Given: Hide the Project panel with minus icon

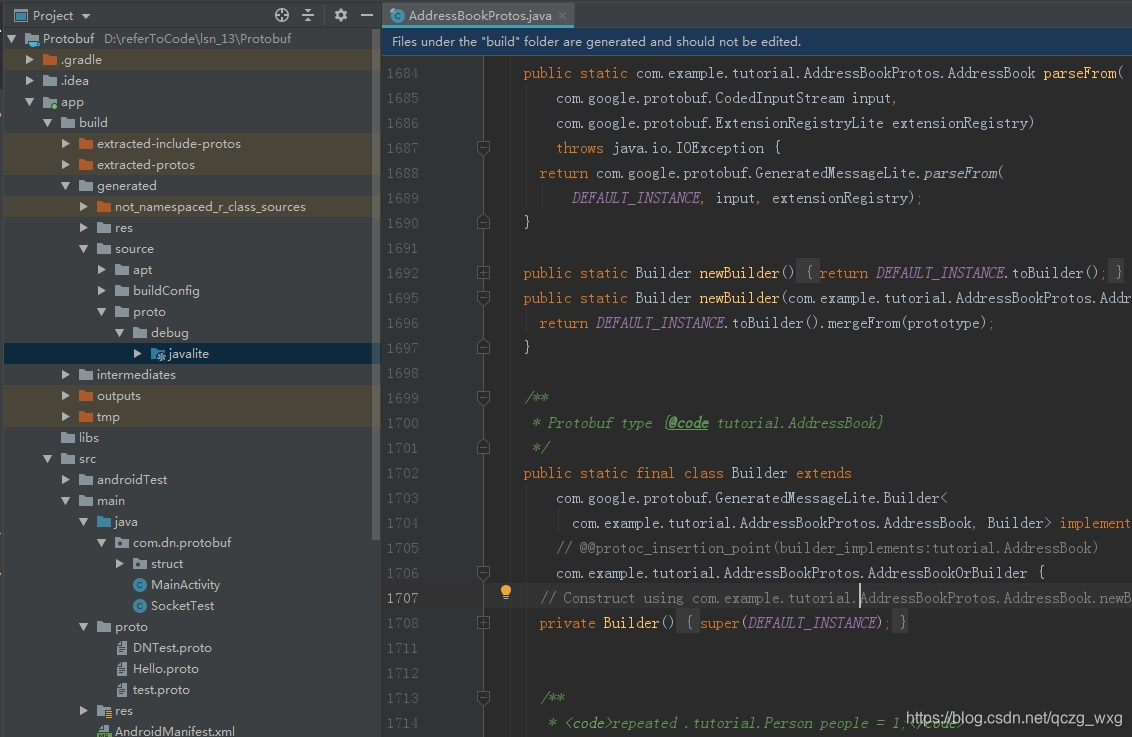Looking at the screenshot, I should 367,15.
